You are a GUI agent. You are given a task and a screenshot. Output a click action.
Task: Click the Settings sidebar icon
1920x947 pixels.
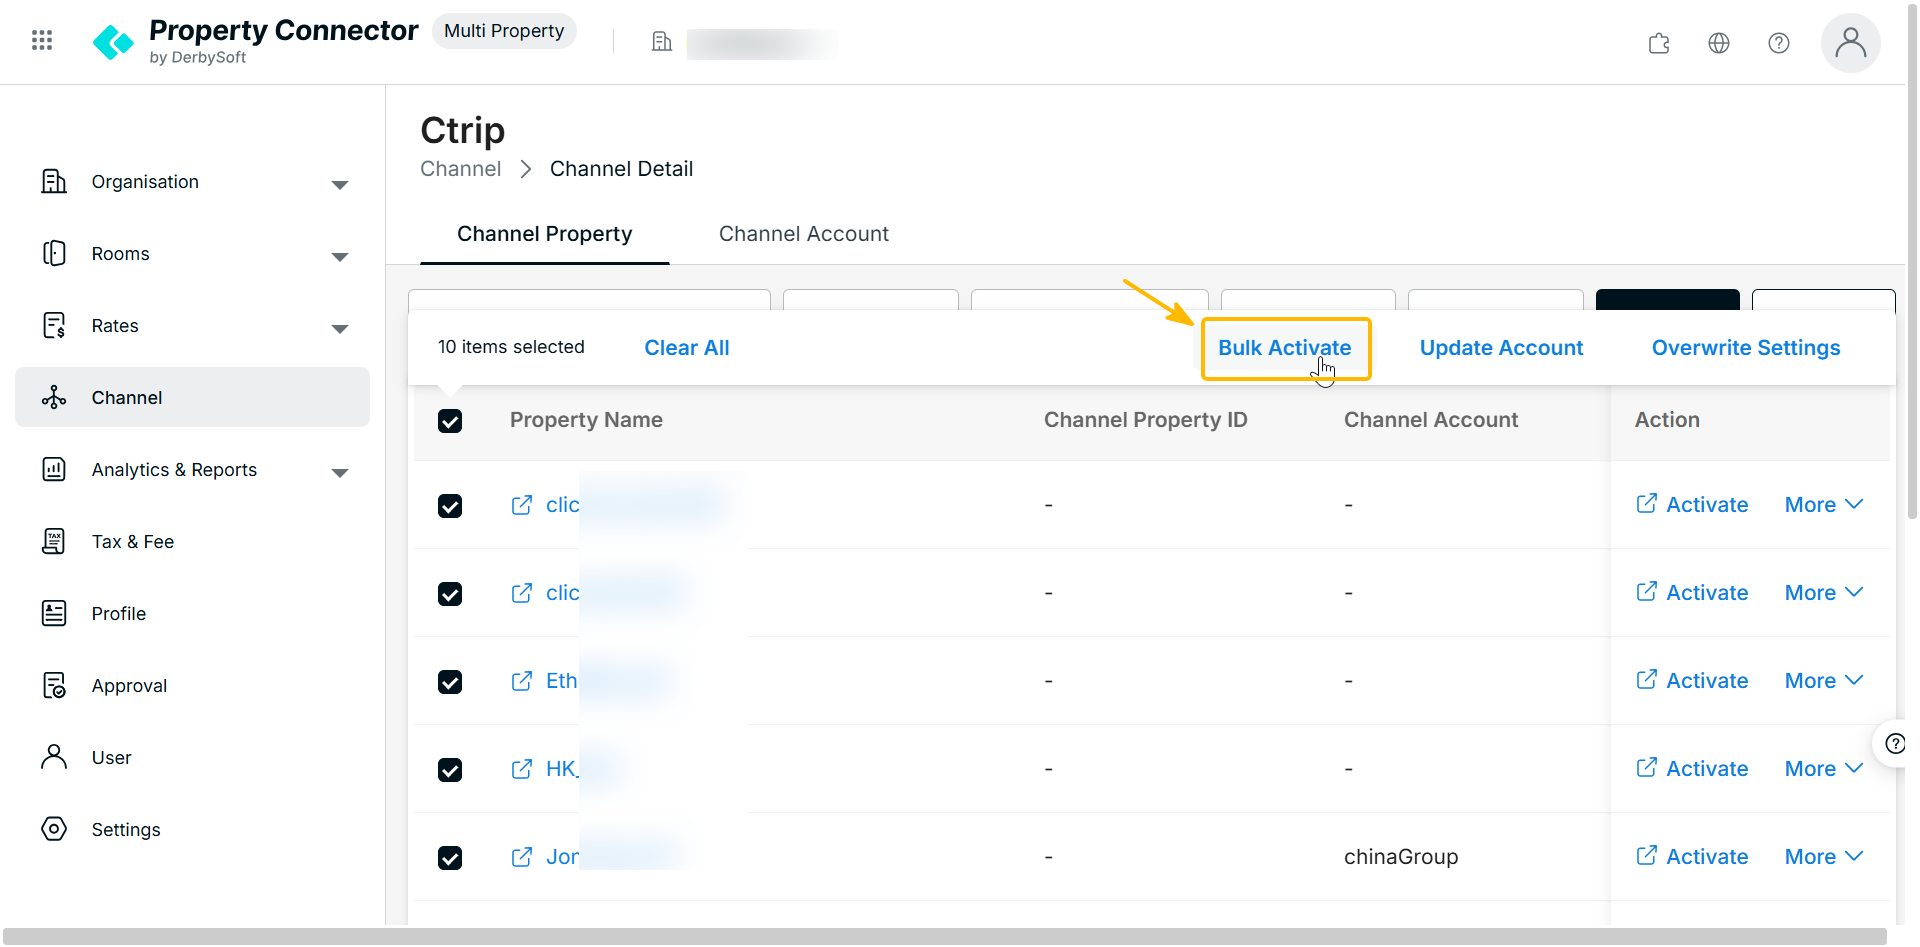(x=54, y=829)
